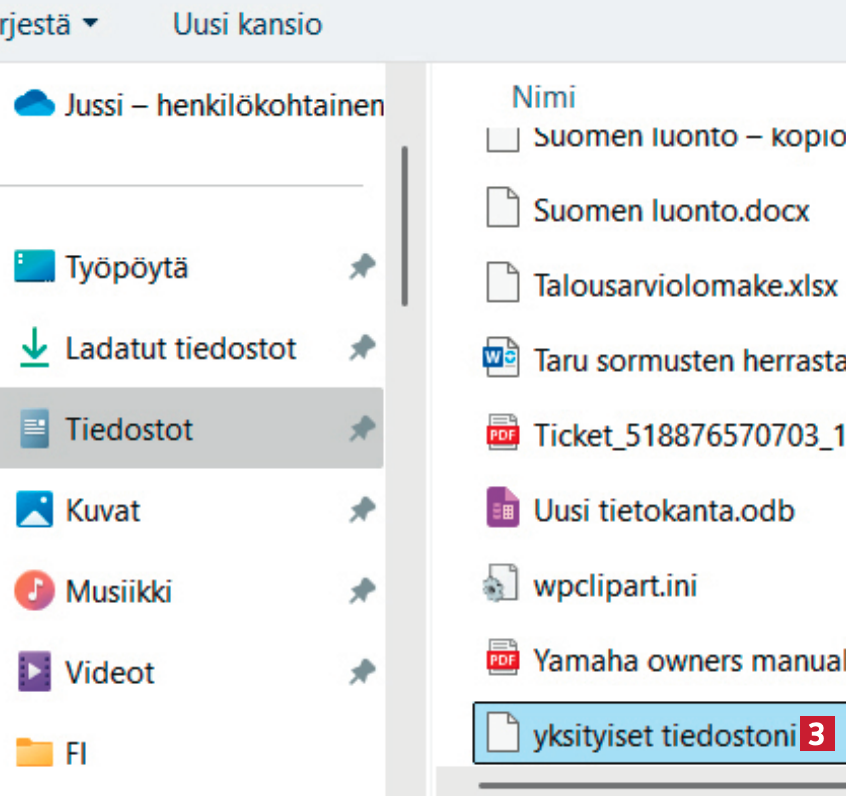The height and width of the screenshot is (796, 846).
Task: Click the Uusi kansio button
Action: (247, 24)
